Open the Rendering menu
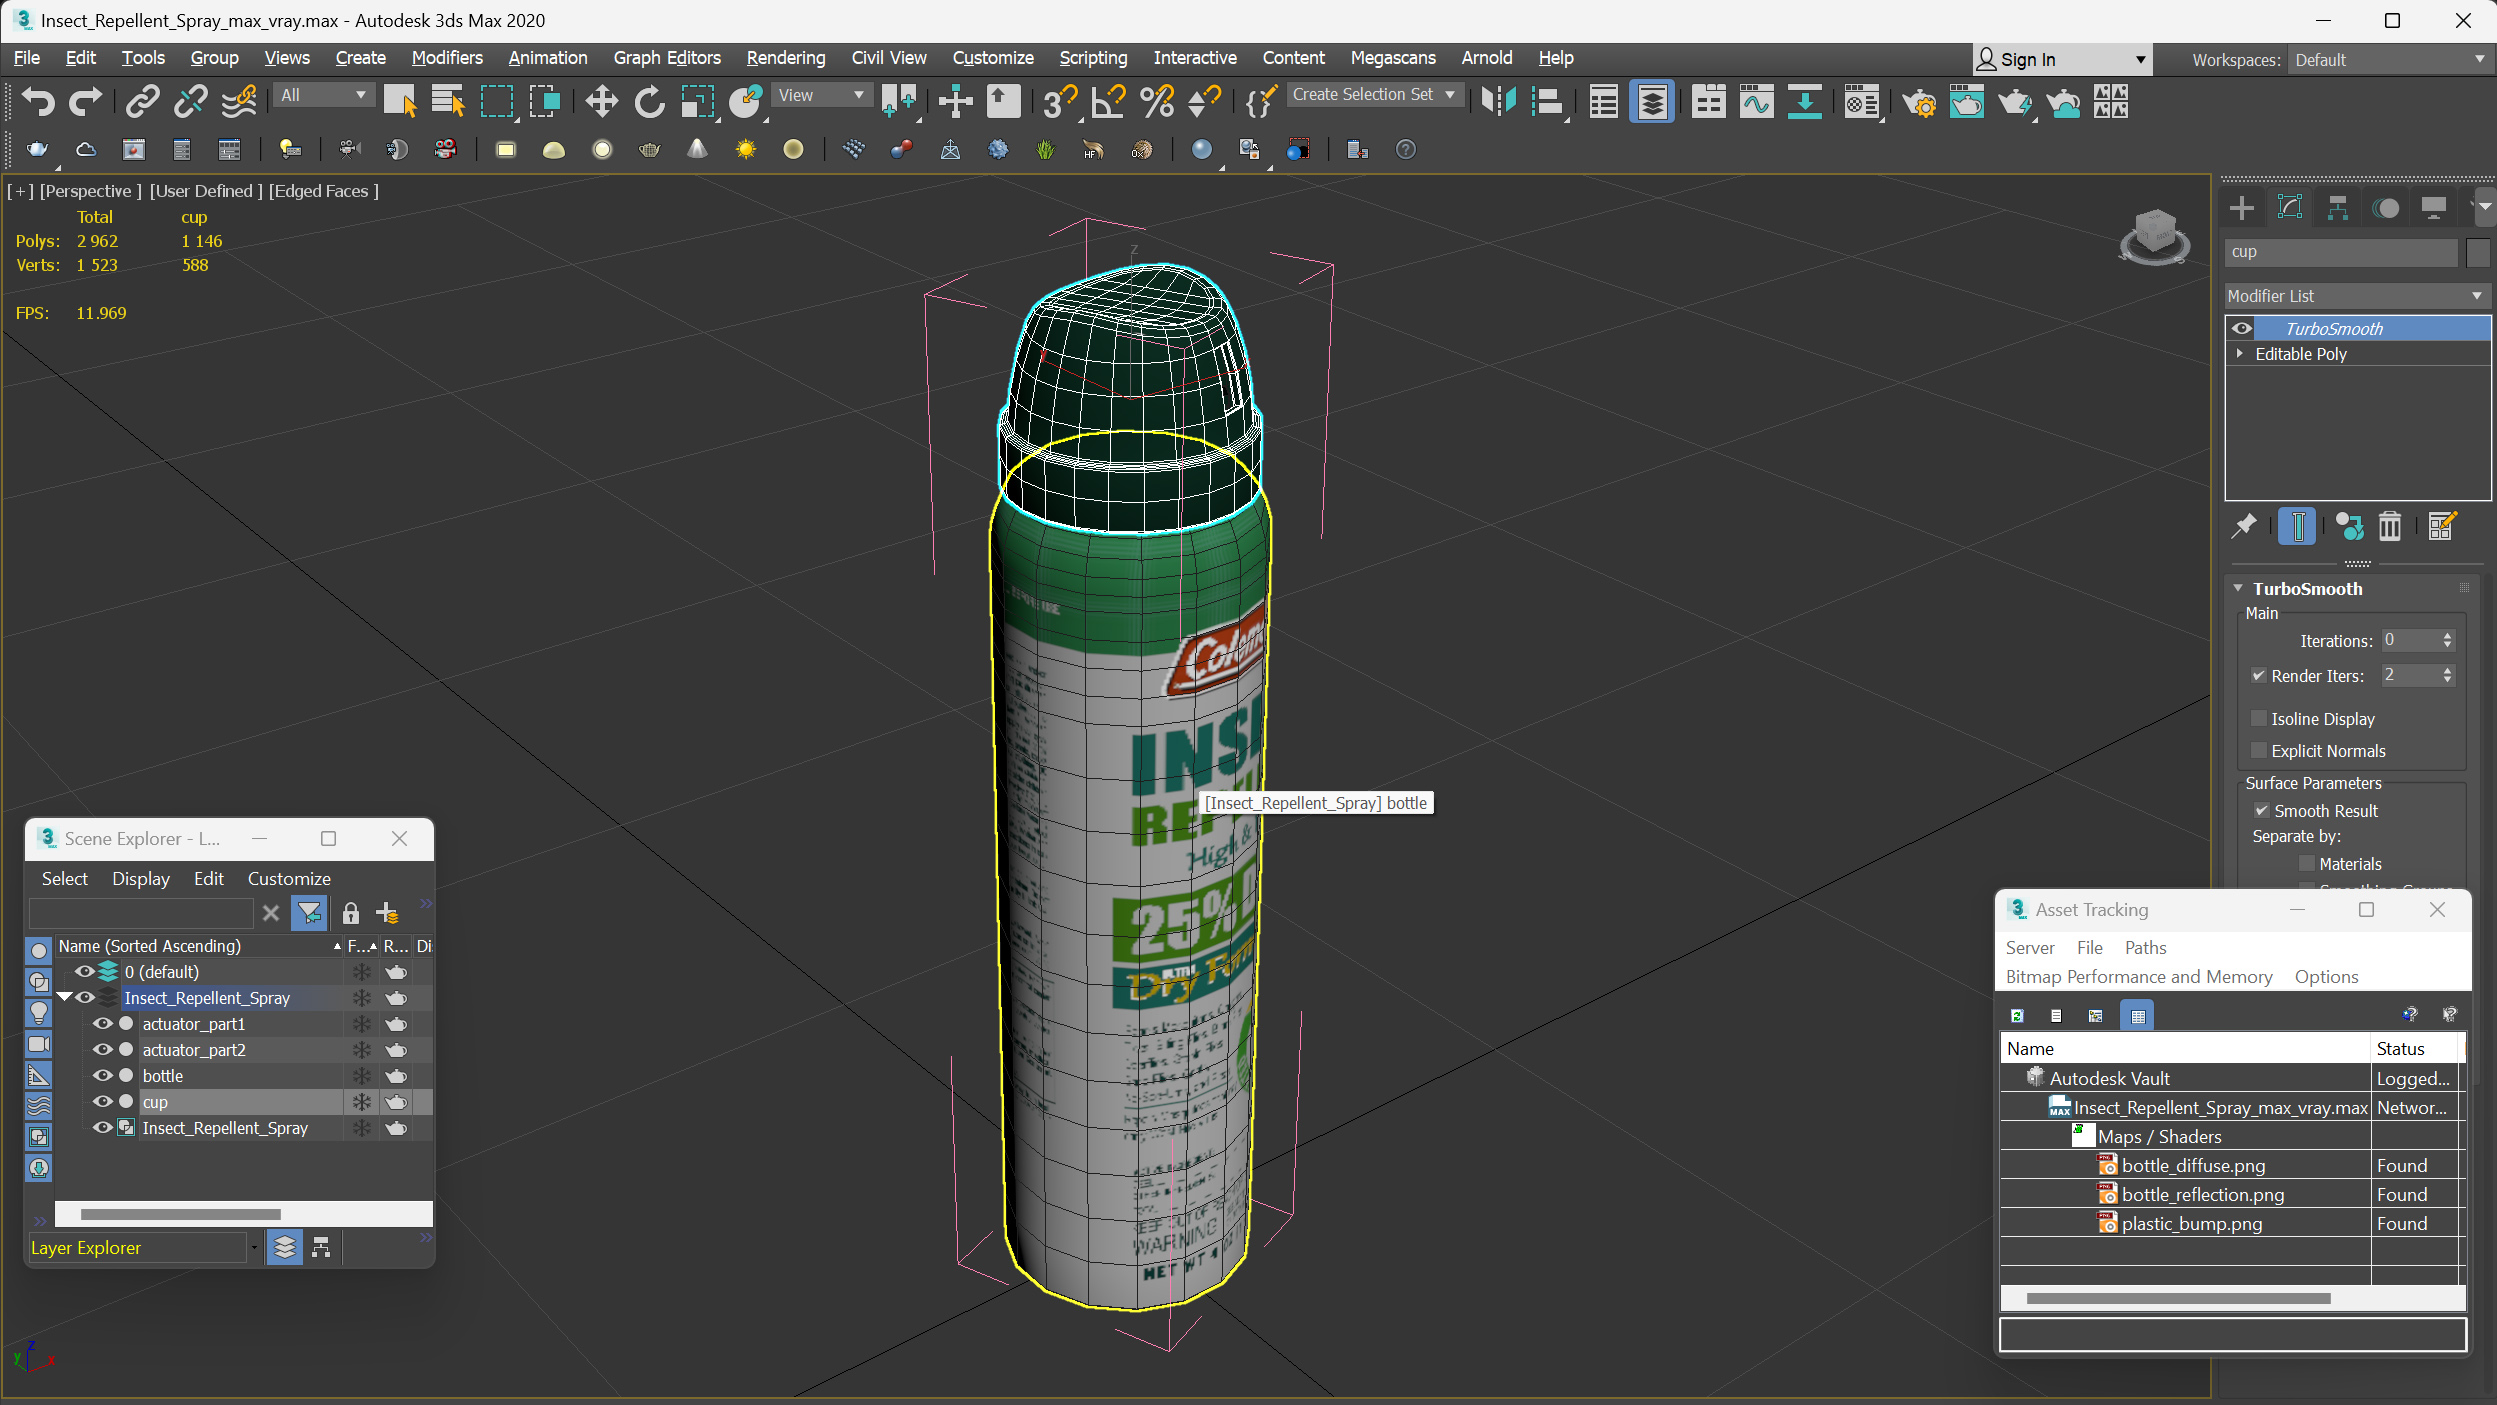 (786, 58)
